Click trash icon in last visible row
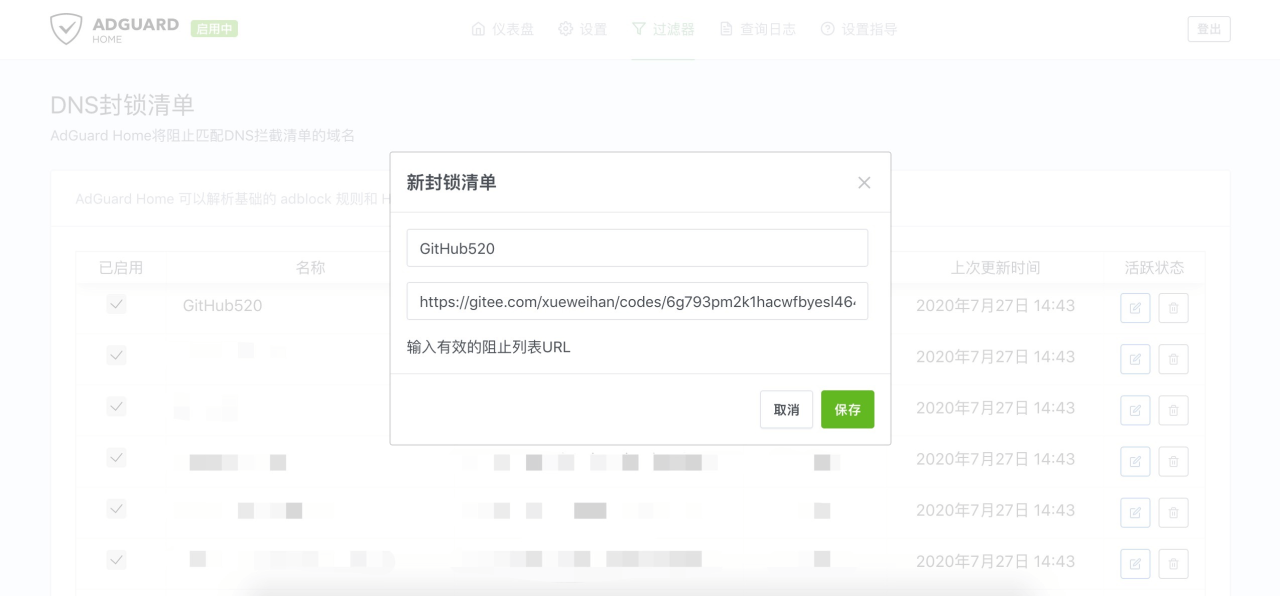 tap(1173, 563)
